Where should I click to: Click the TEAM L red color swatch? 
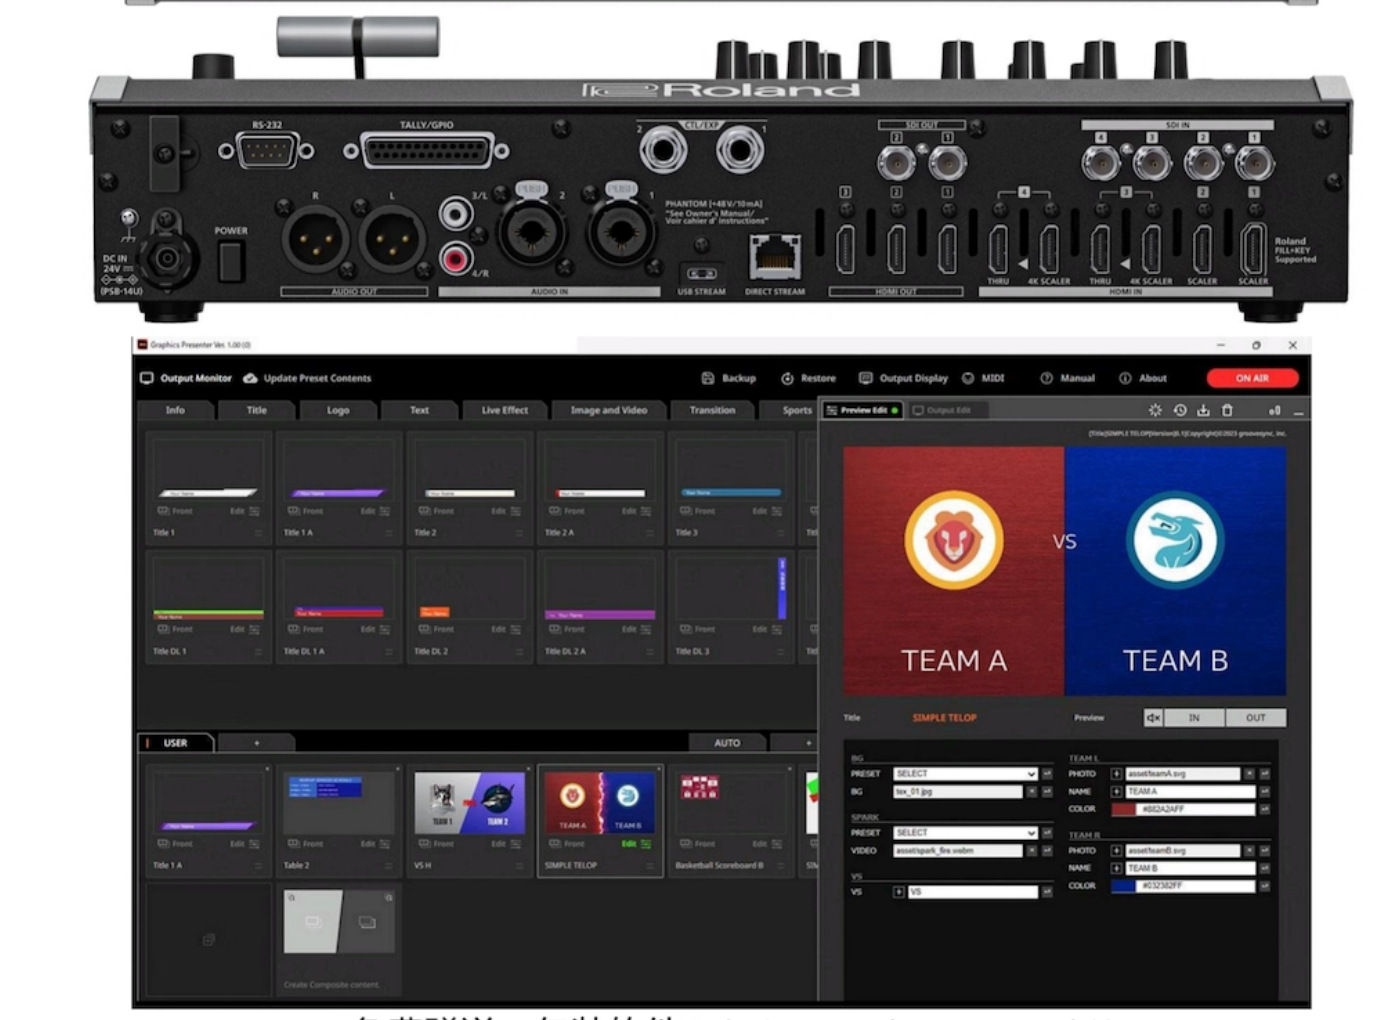pos(1124,809)
